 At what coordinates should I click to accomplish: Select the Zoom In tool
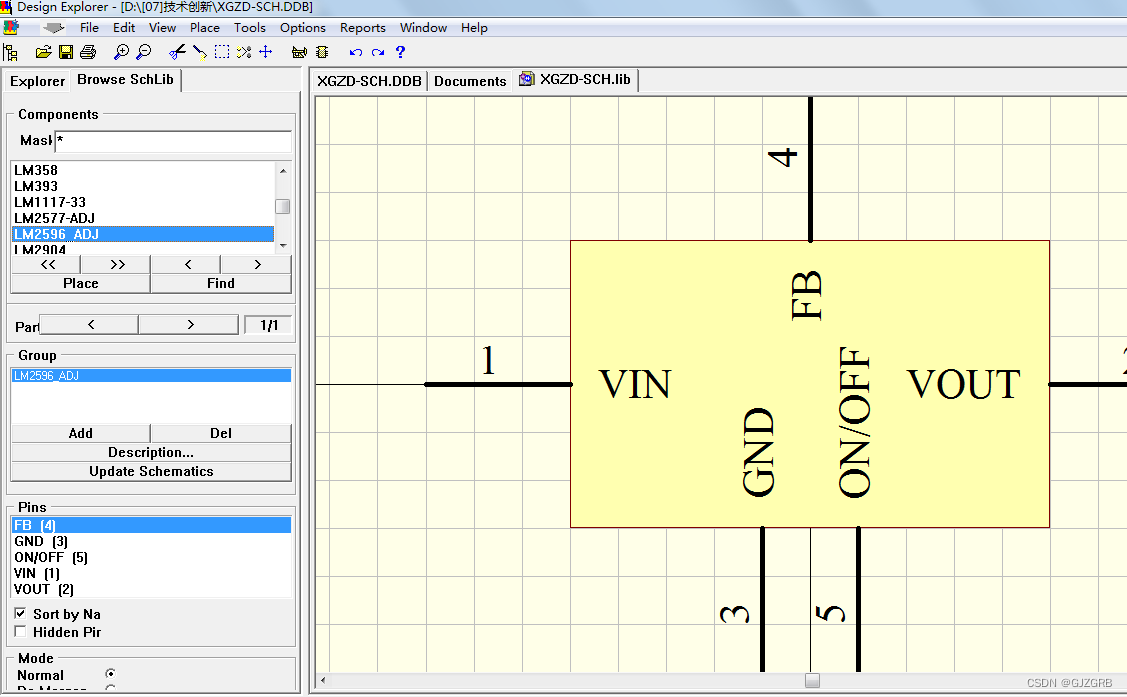pos(120,52)
